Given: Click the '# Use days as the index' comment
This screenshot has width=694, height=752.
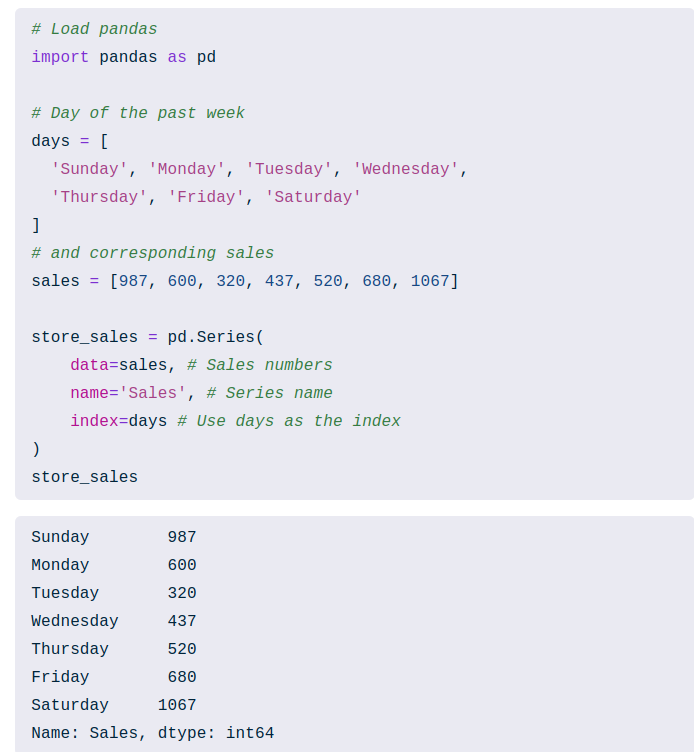Looking at the screenshot, I should coord(289,421).
